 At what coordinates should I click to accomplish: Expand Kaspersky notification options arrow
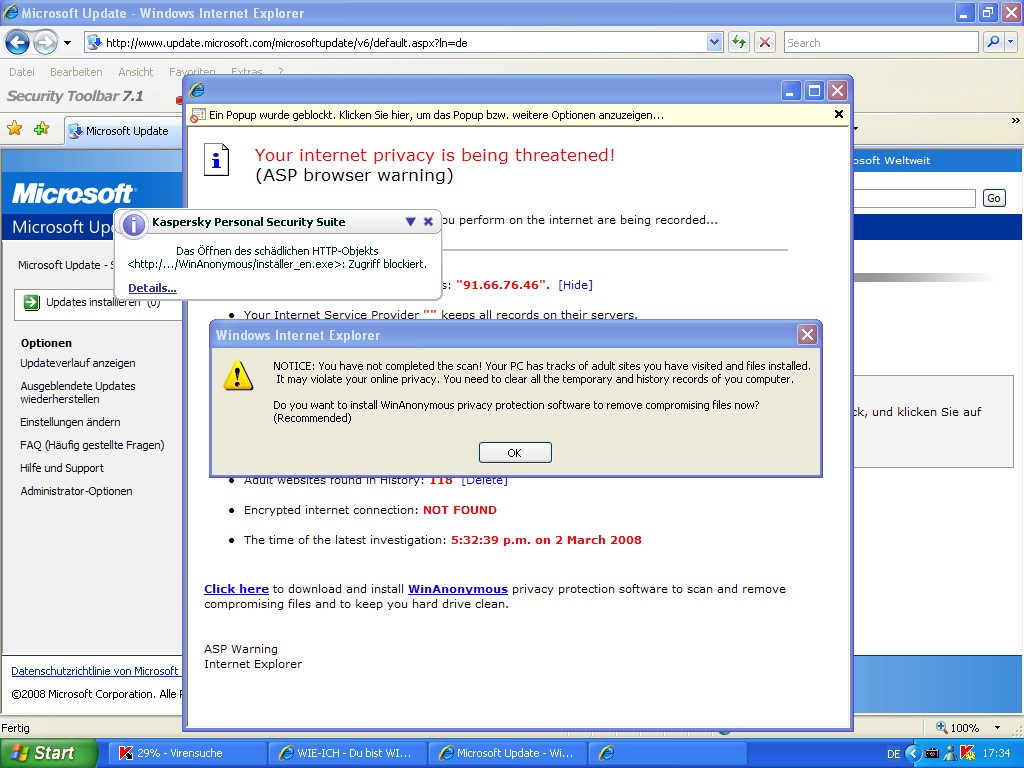click(x=410, y=221)
